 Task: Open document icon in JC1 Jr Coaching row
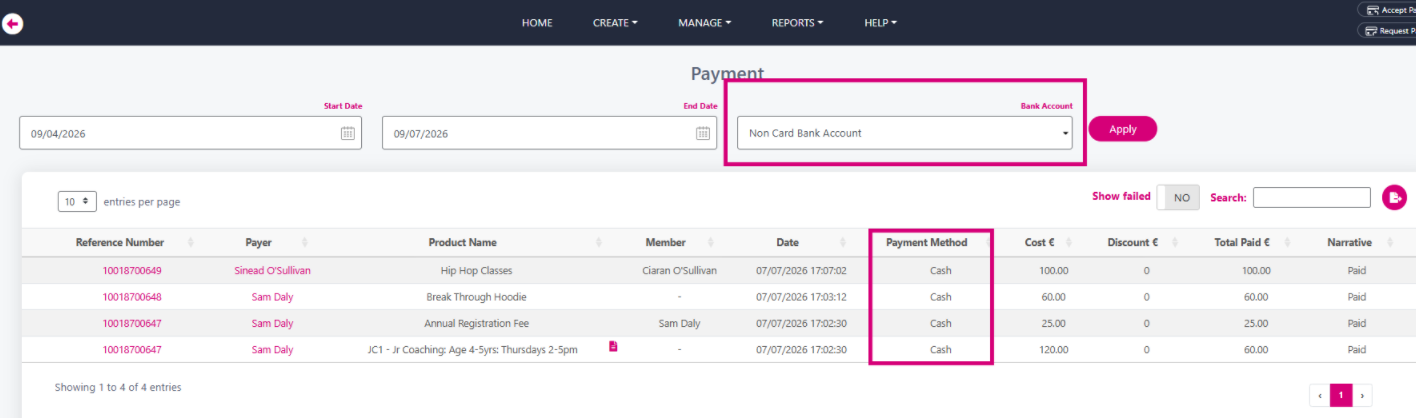pos(614,346)
